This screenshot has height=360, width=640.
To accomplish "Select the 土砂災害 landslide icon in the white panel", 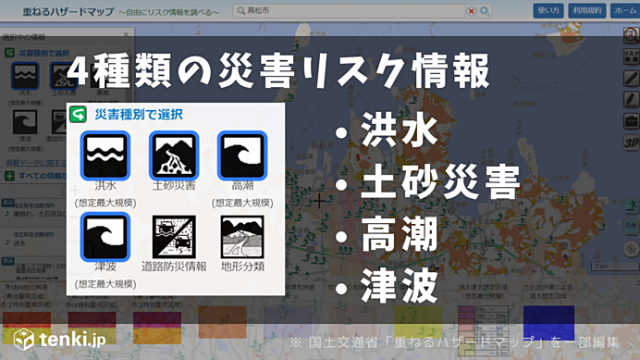I will point(174,156).
